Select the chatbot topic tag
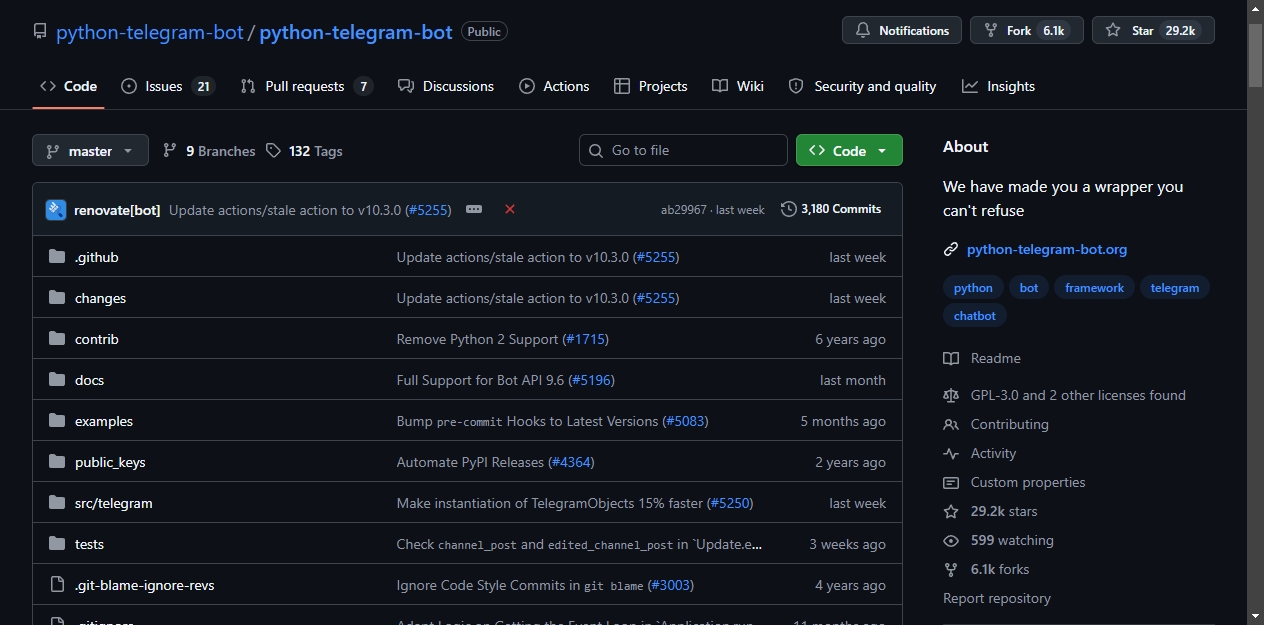This screenshot has width=1264, height=625. click(975, 316)
